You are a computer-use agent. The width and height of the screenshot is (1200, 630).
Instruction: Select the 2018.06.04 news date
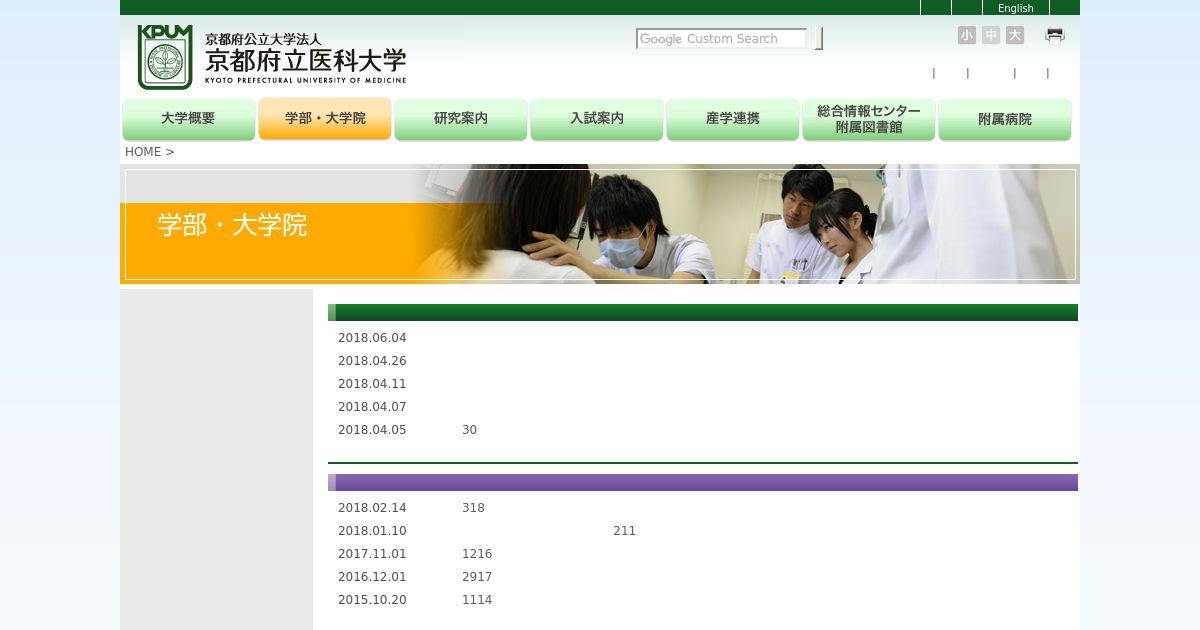[372, 338]
